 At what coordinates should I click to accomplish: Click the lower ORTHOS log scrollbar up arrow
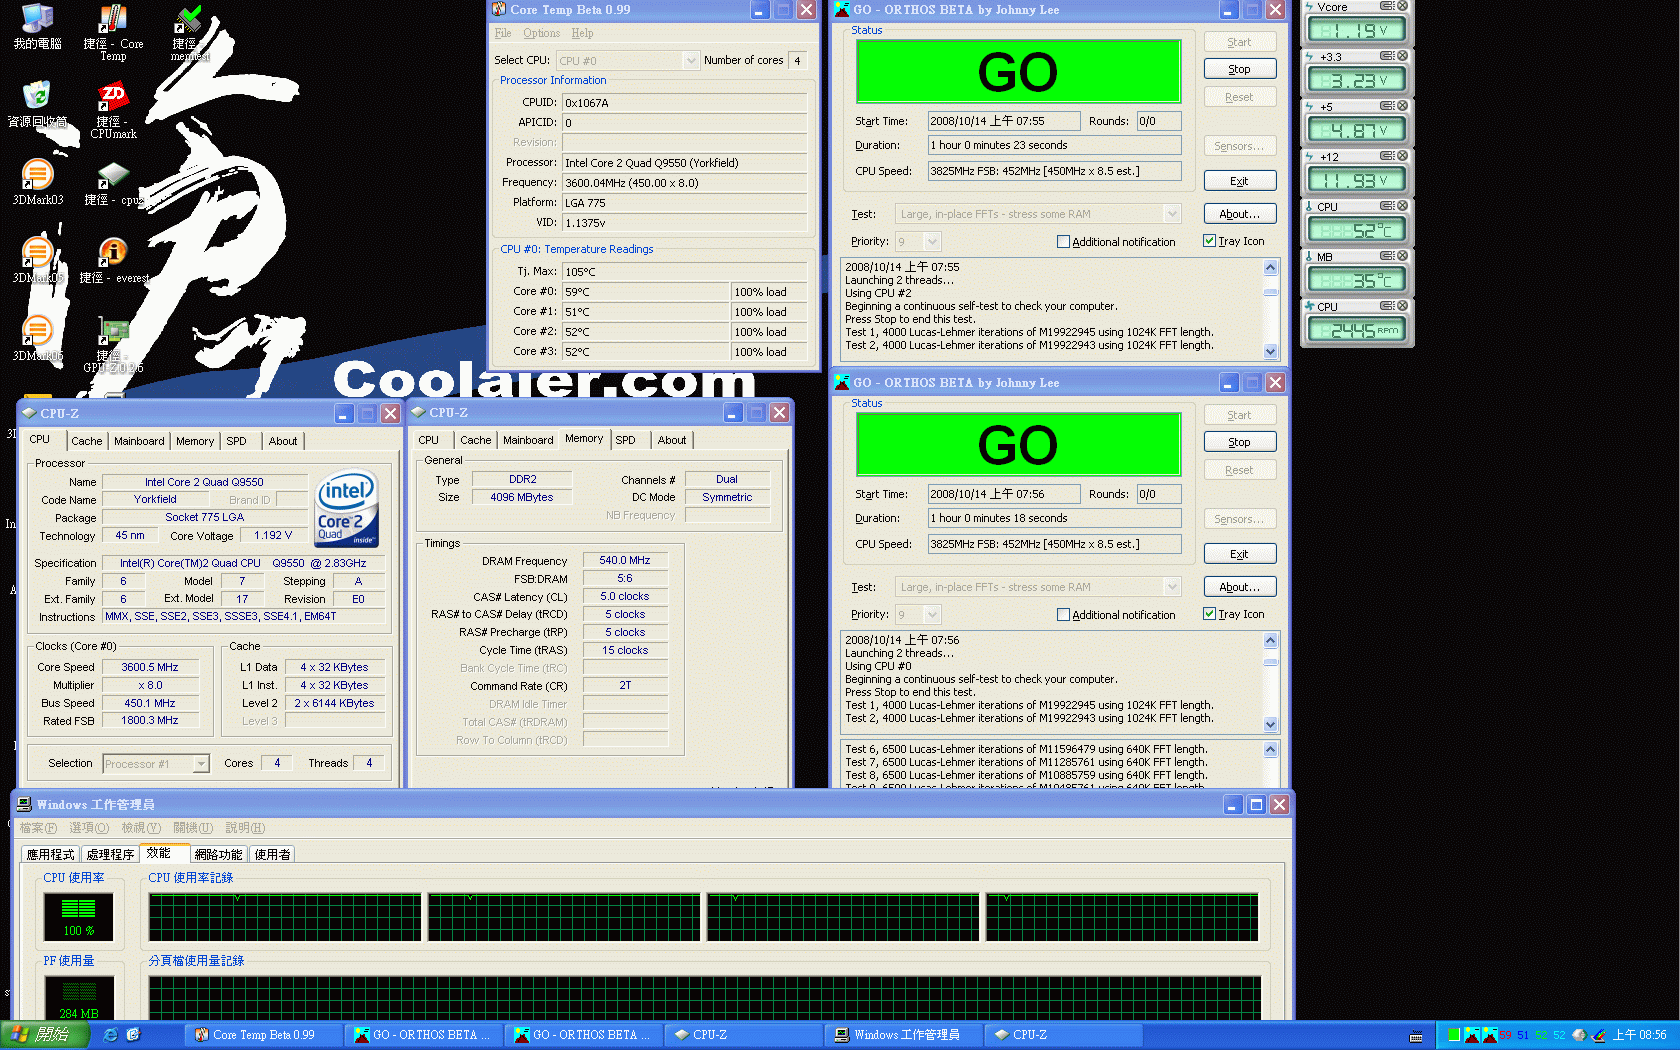pyautogui.click(x=1270, y=640)
